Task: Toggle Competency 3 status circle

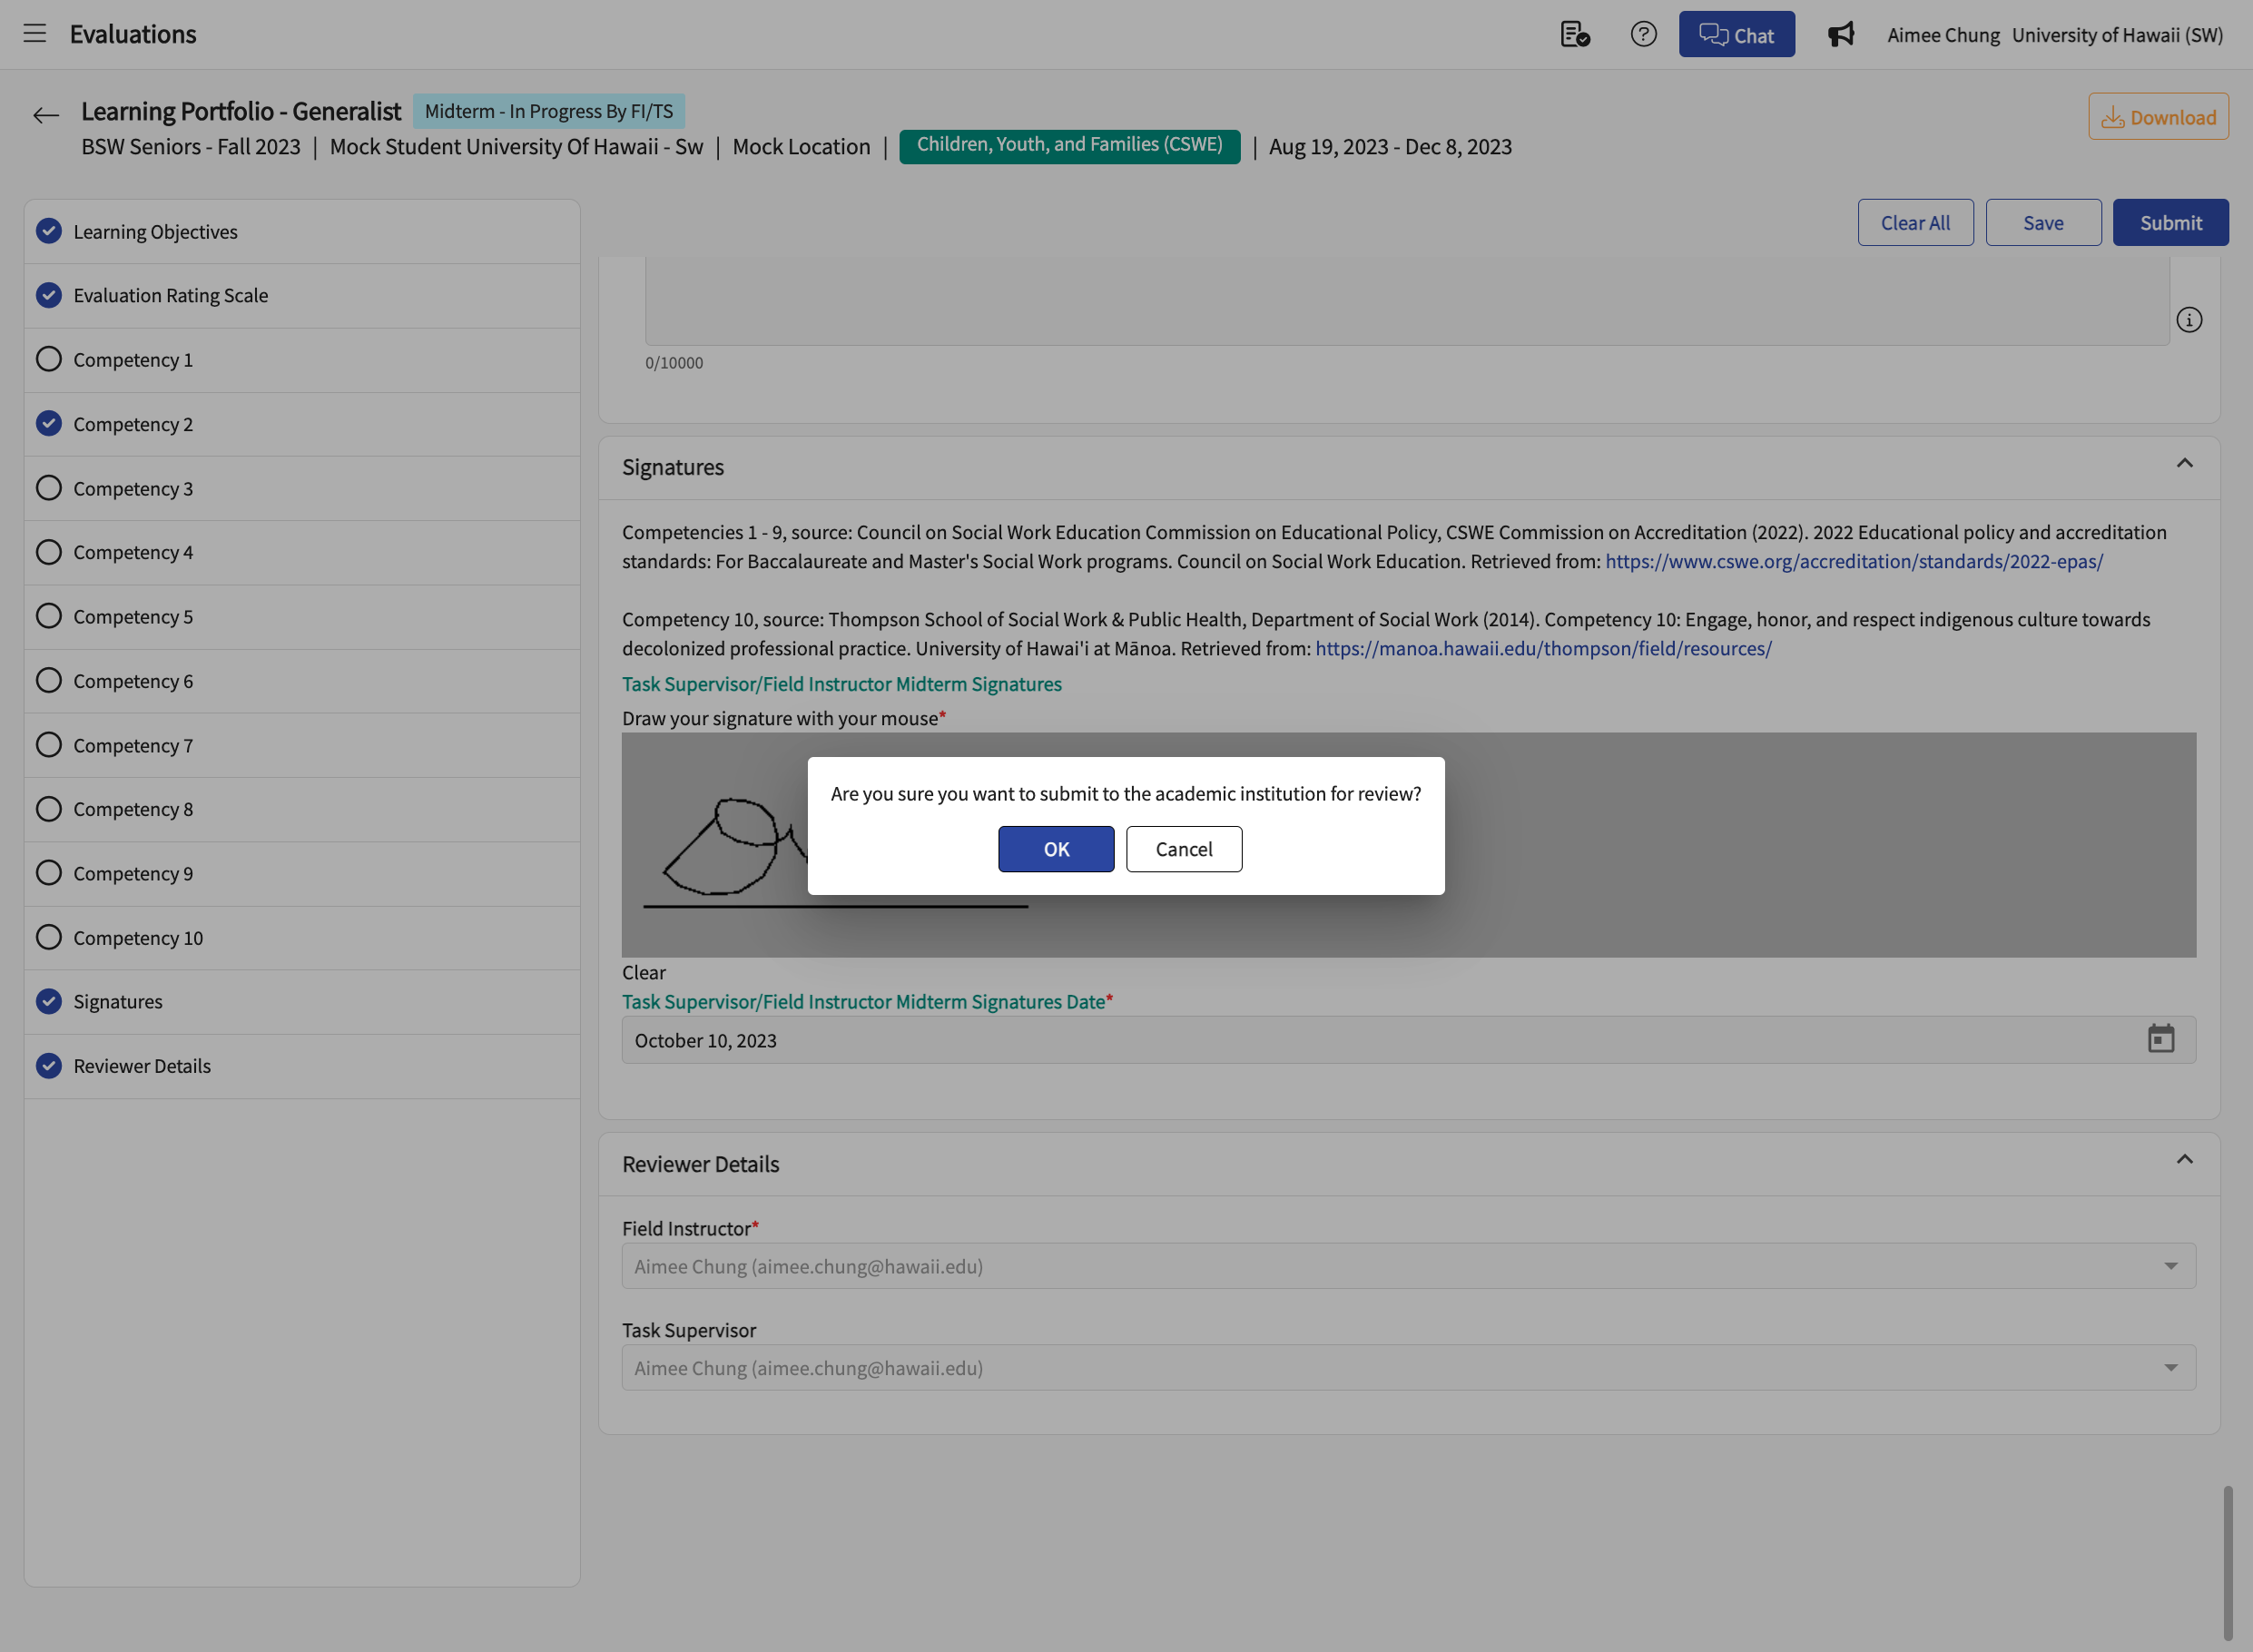Action: [x=49, y=488]
